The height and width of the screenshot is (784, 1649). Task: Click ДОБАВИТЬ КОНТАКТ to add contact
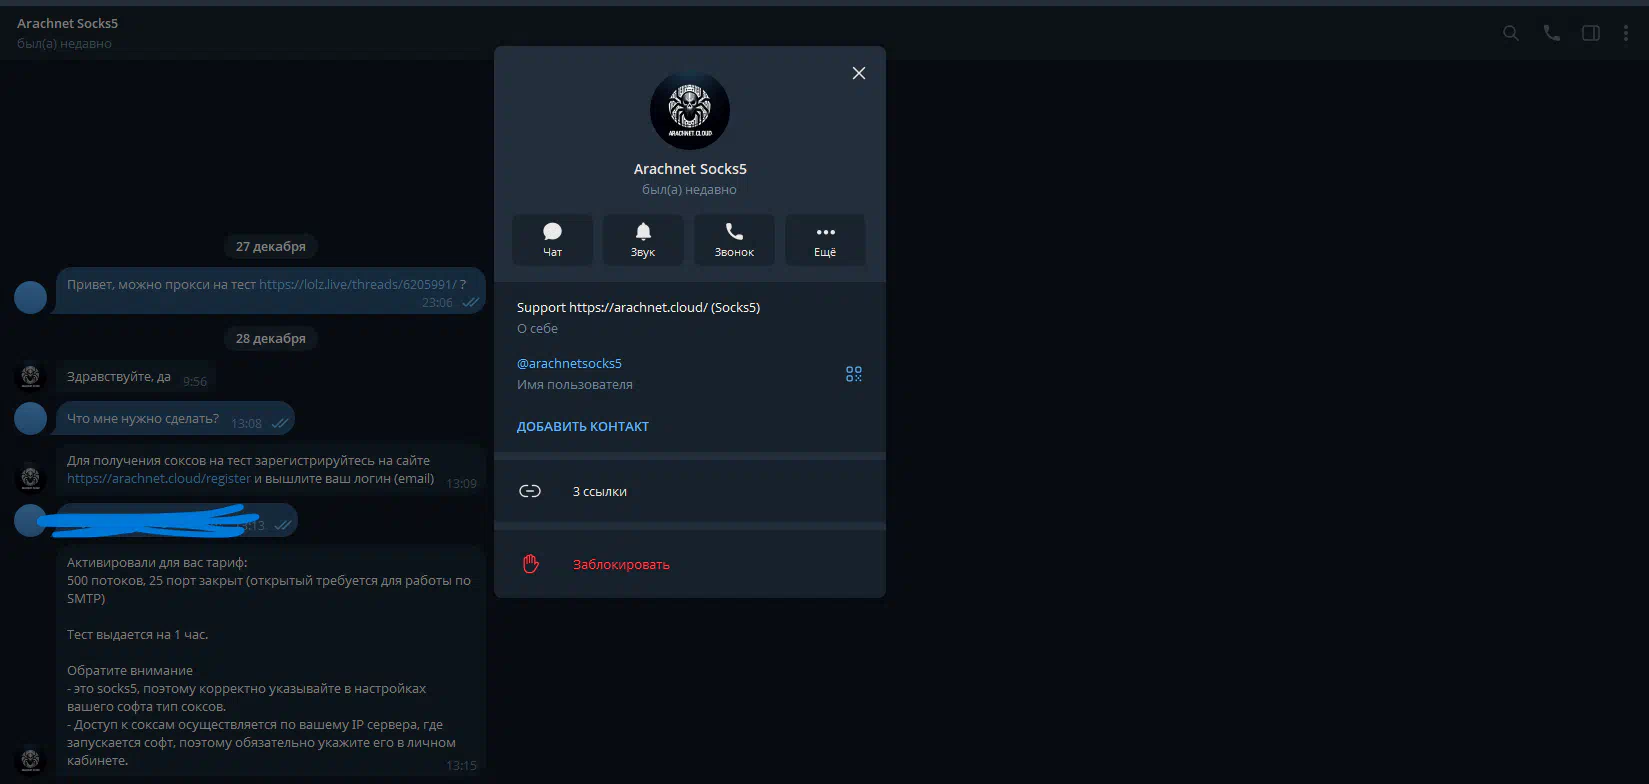(583, 427)
